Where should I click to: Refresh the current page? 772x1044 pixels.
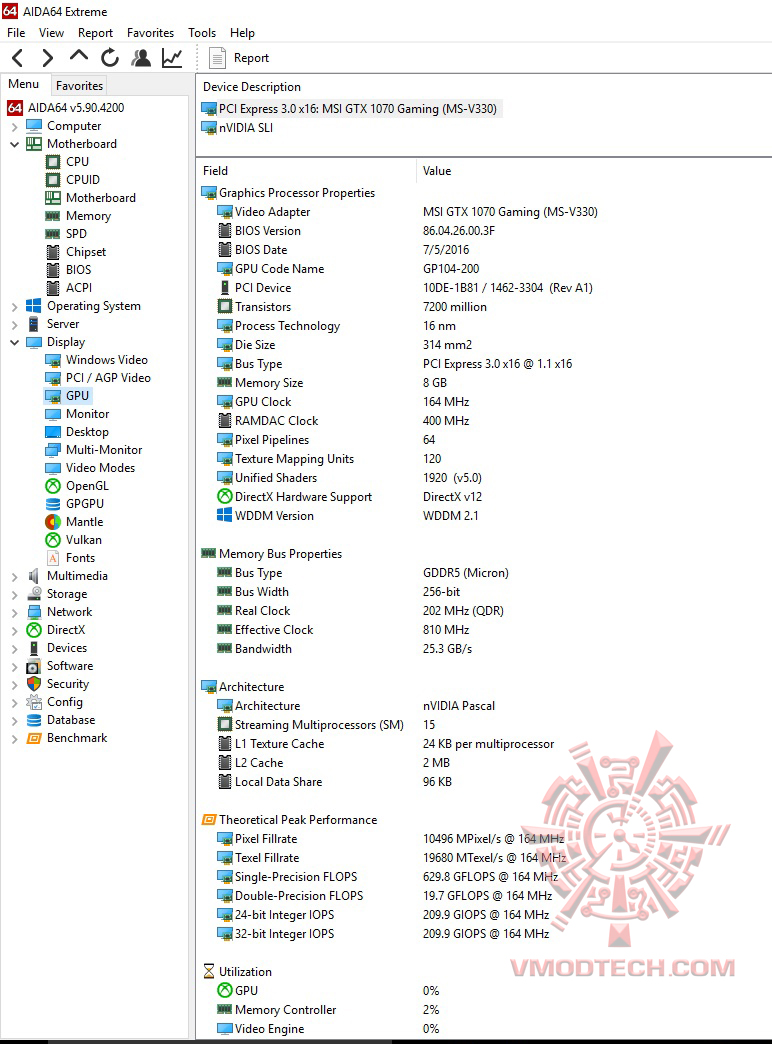(x=110, y=58)
